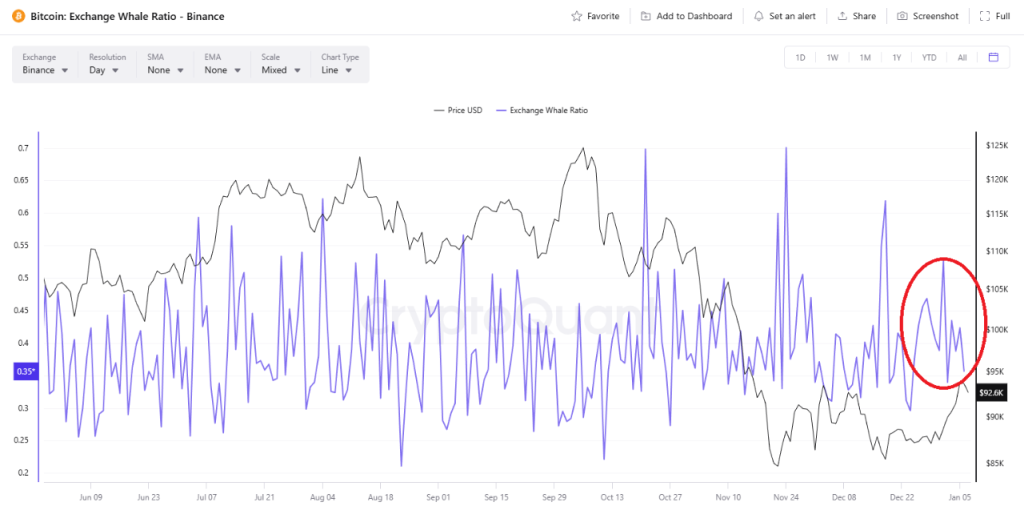
Task: Click the 0.35 whale ratio axis marker
Action: point(25,372)
